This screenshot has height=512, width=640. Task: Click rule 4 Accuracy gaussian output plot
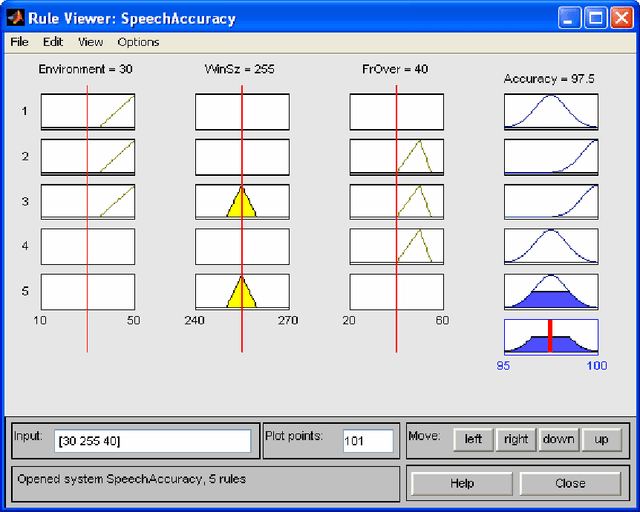[551, 247]
